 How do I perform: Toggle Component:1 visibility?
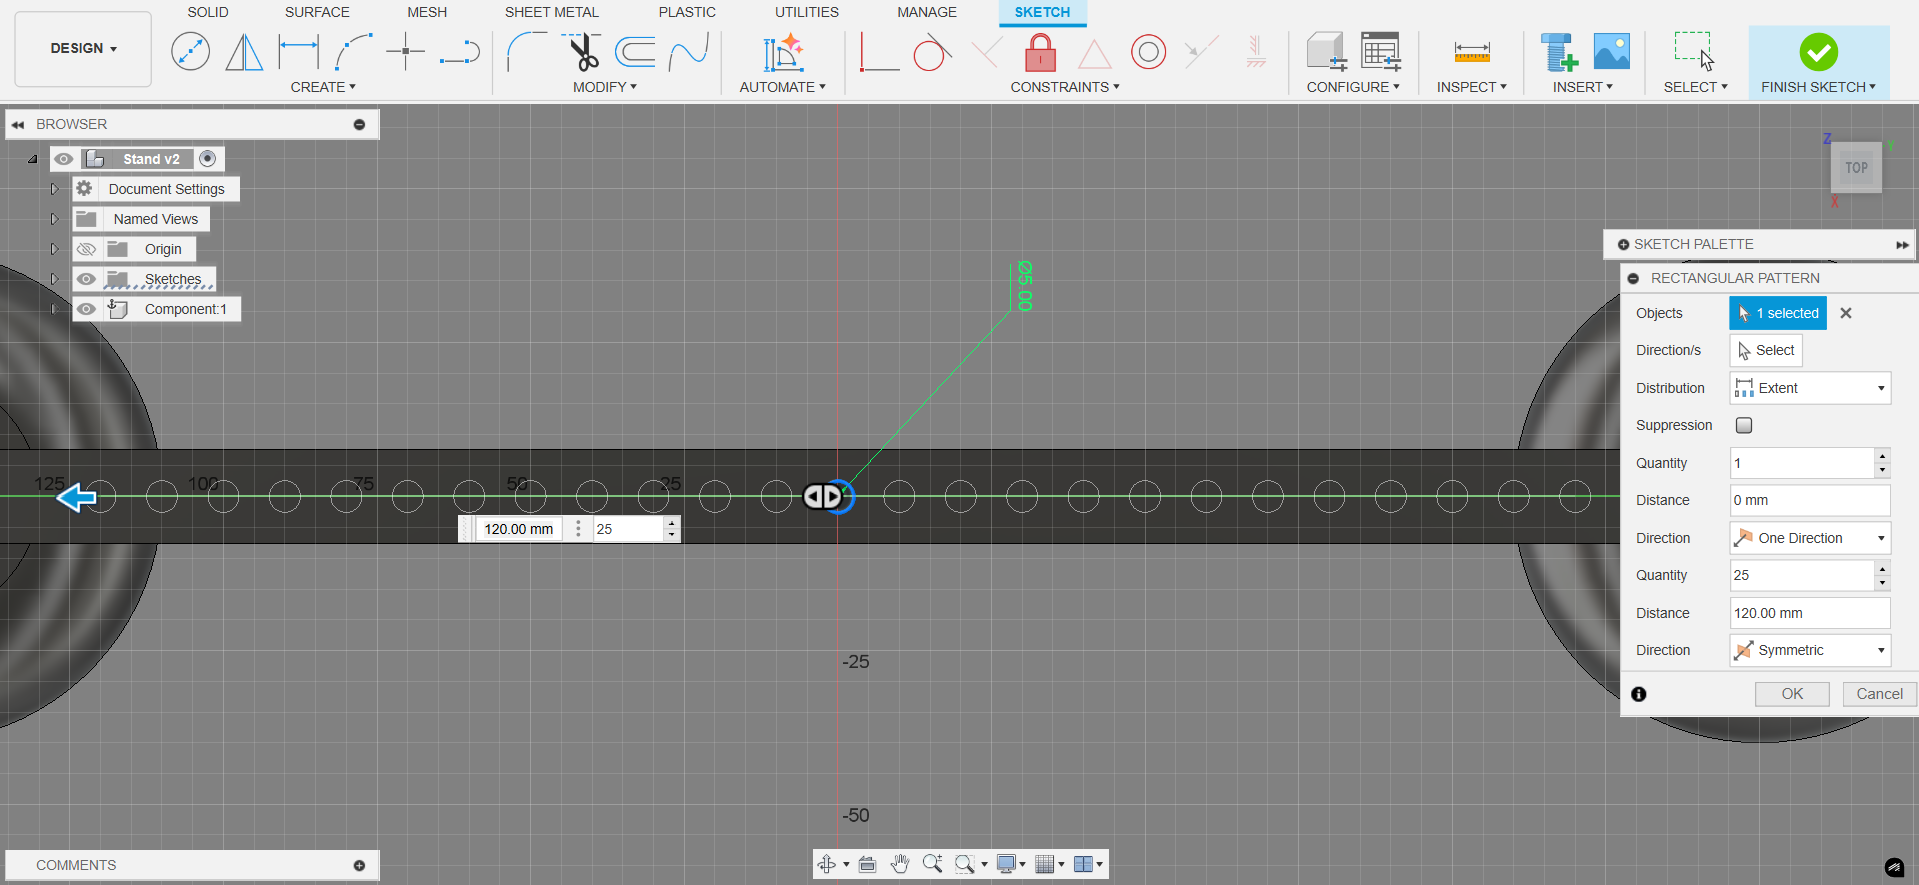[x=87, y=309]
